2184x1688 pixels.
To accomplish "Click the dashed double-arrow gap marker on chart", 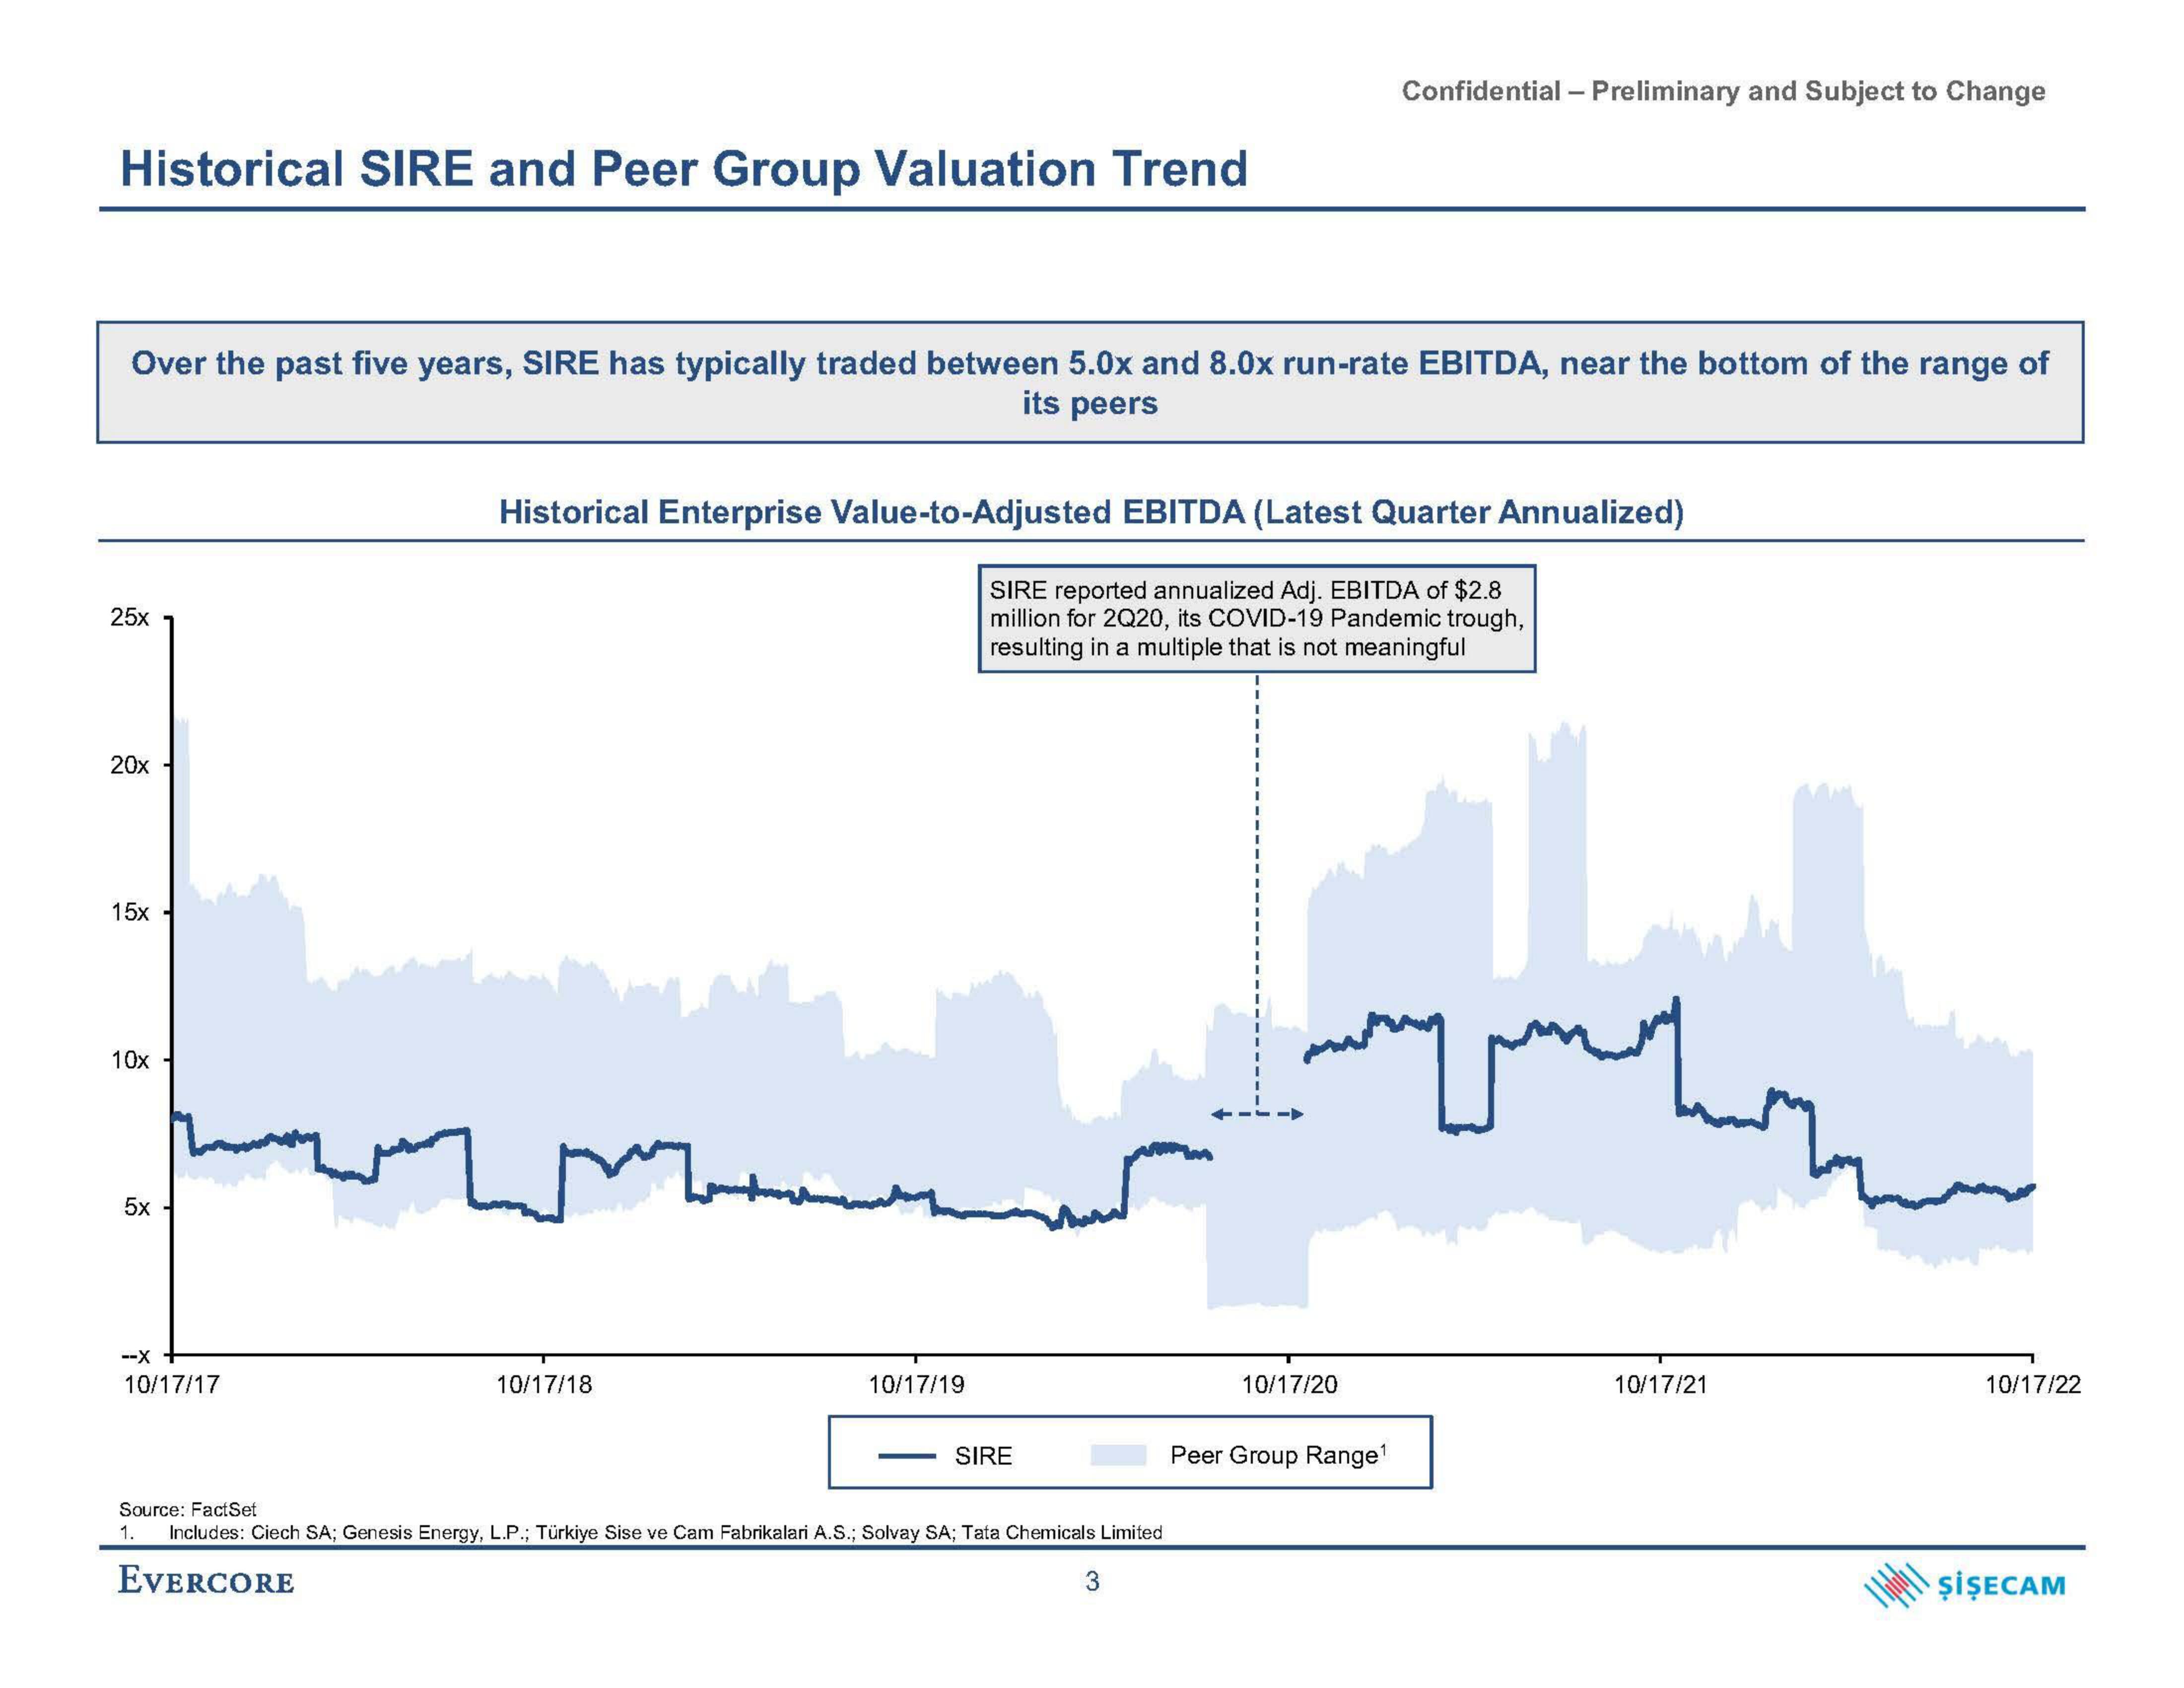I will 1257,1114.
